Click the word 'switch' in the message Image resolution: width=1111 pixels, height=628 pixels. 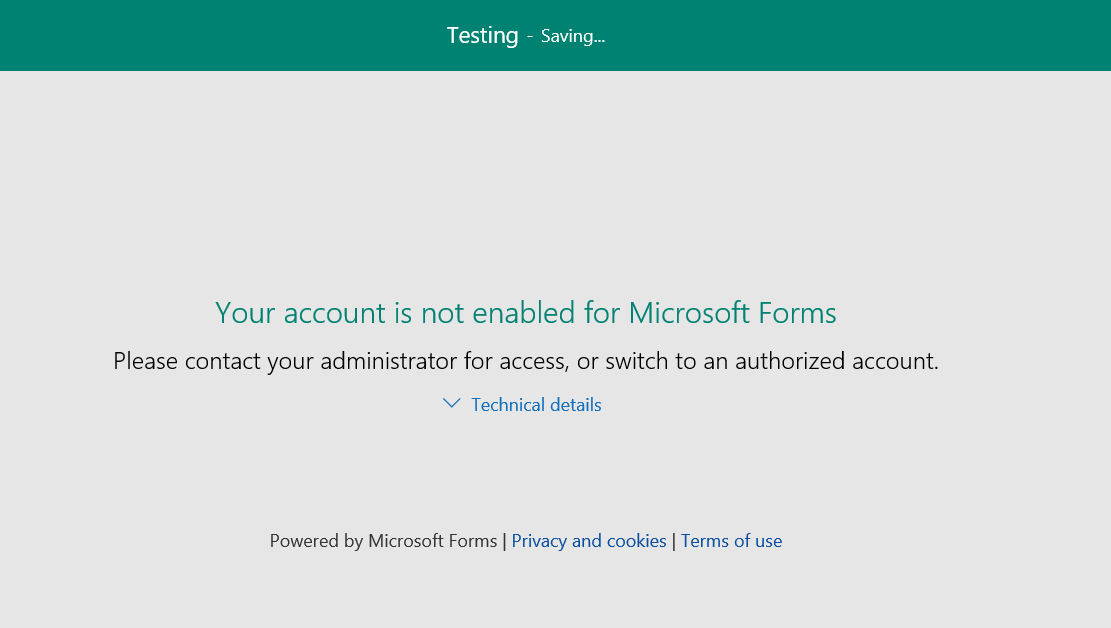tap(636, 361)
